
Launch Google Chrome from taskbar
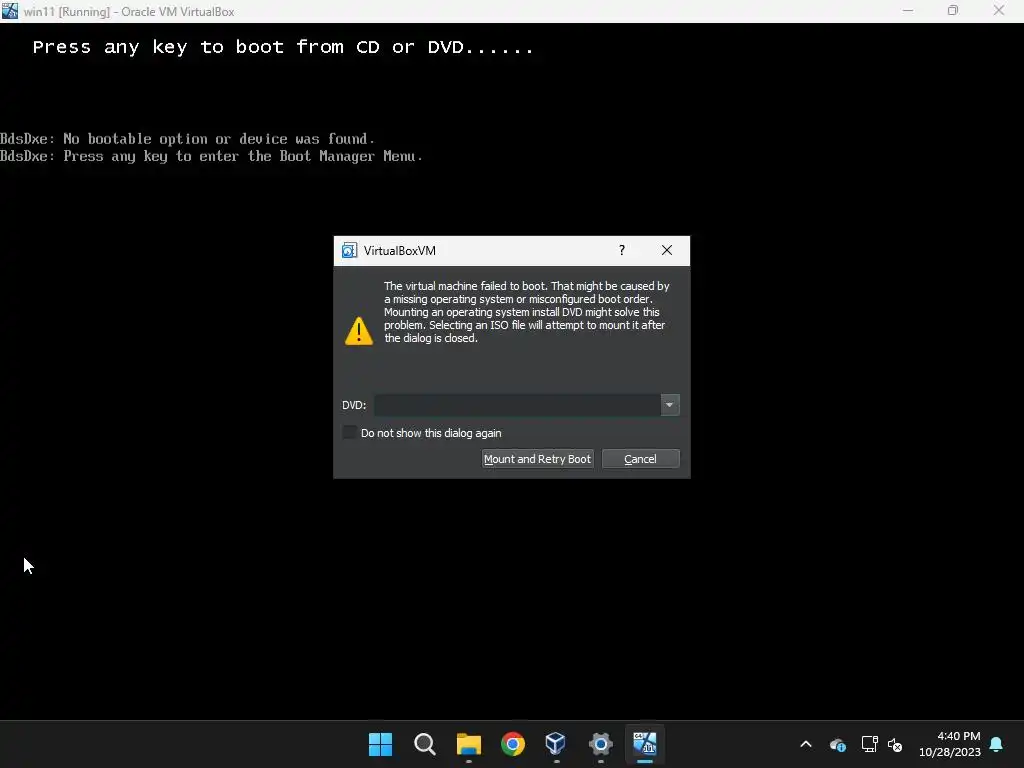pos(513,744)
